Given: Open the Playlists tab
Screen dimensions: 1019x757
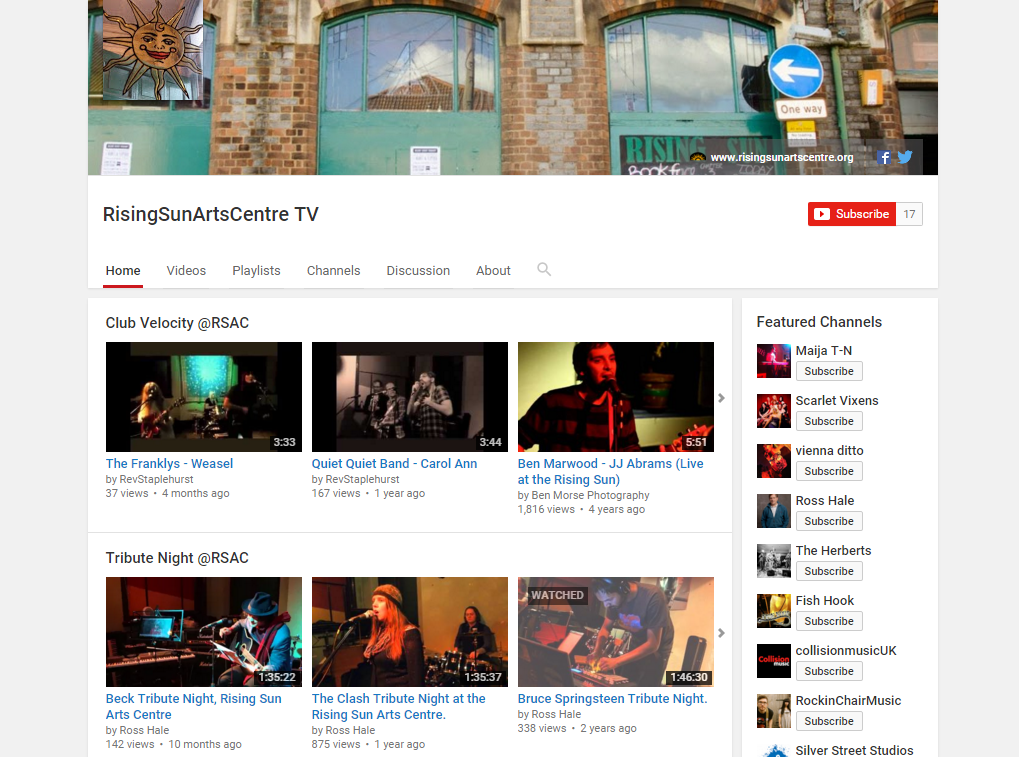Looking at the screenshot, I should point(256,270).
